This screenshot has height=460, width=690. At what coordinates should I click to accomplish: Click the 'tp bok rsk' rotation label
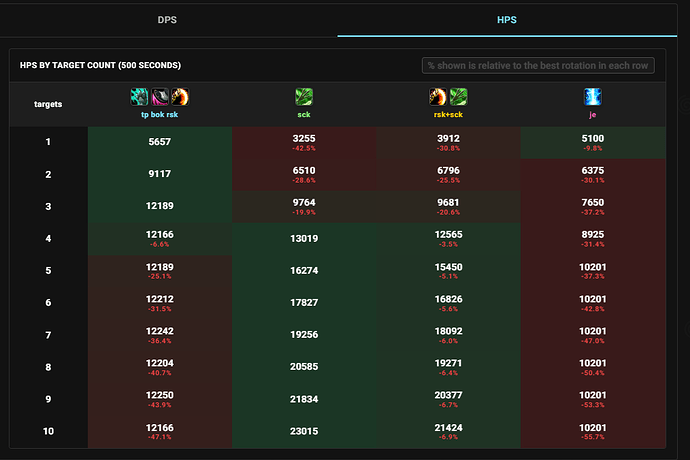point(159,114)
